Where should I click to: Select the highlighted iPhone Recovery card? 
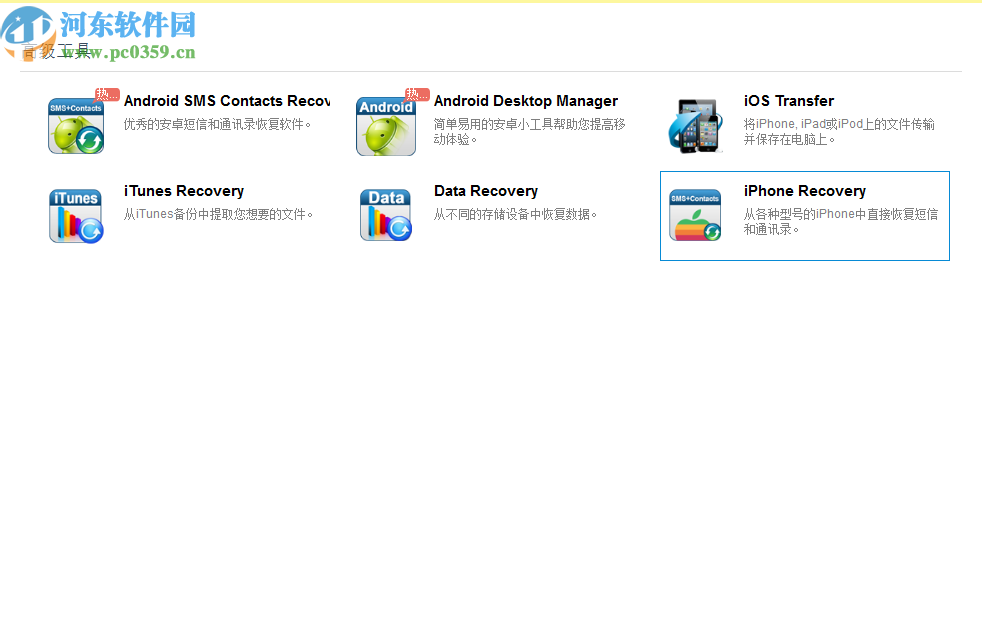point(804,216)
